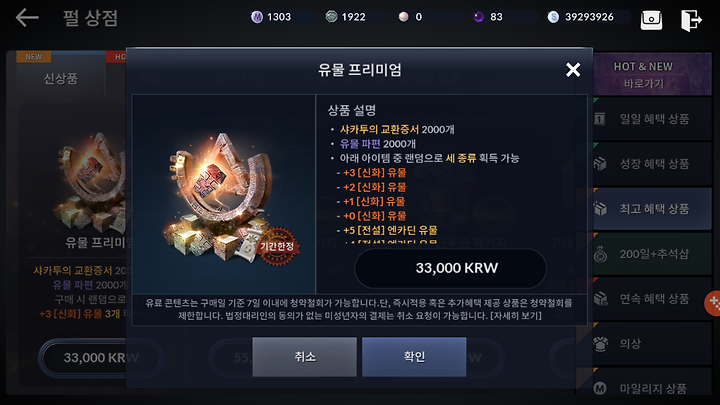Open the 일일 혜택 상품 category
This screenshot has width=720, height=405.
pyautogui.click(x=652, y=119)
